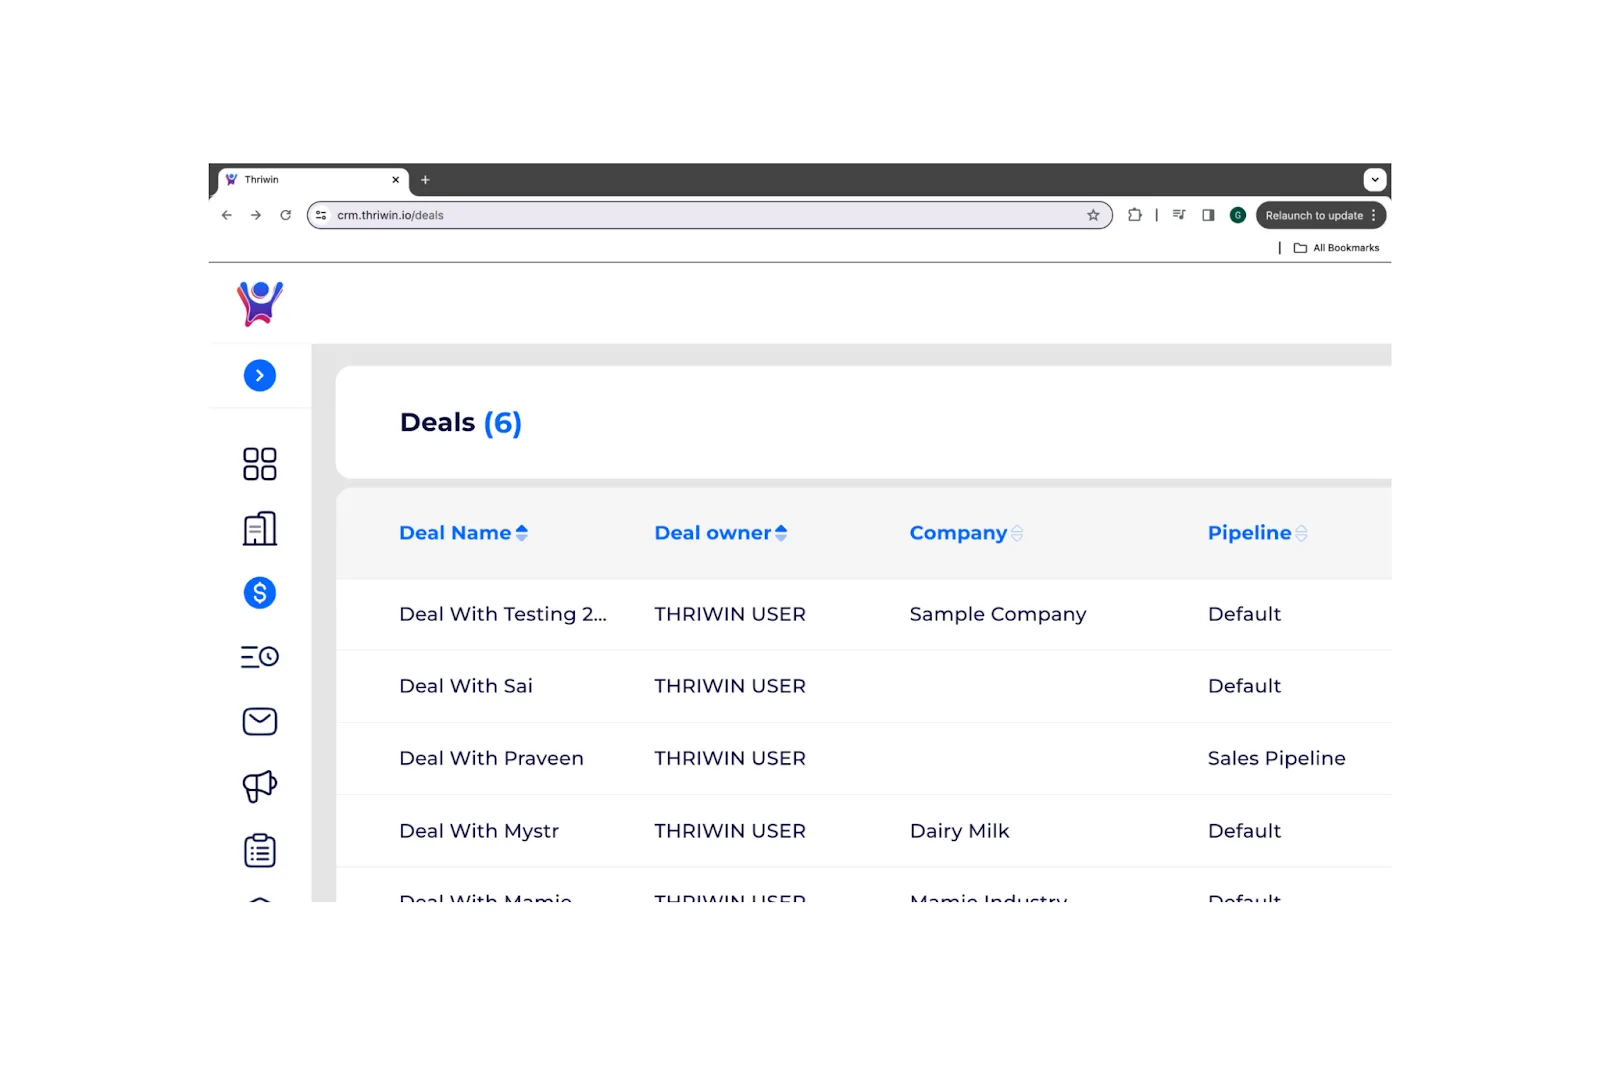The image size is (1600, 1066).
Task: Open the All Bookmarks folder
Action: [x=1336, y=248]
